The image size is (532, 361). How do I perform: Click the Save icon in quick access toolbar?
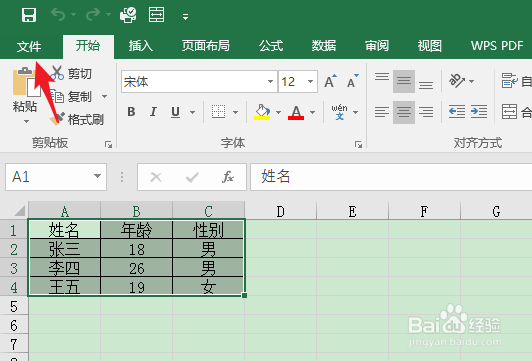tap(29, 15)
